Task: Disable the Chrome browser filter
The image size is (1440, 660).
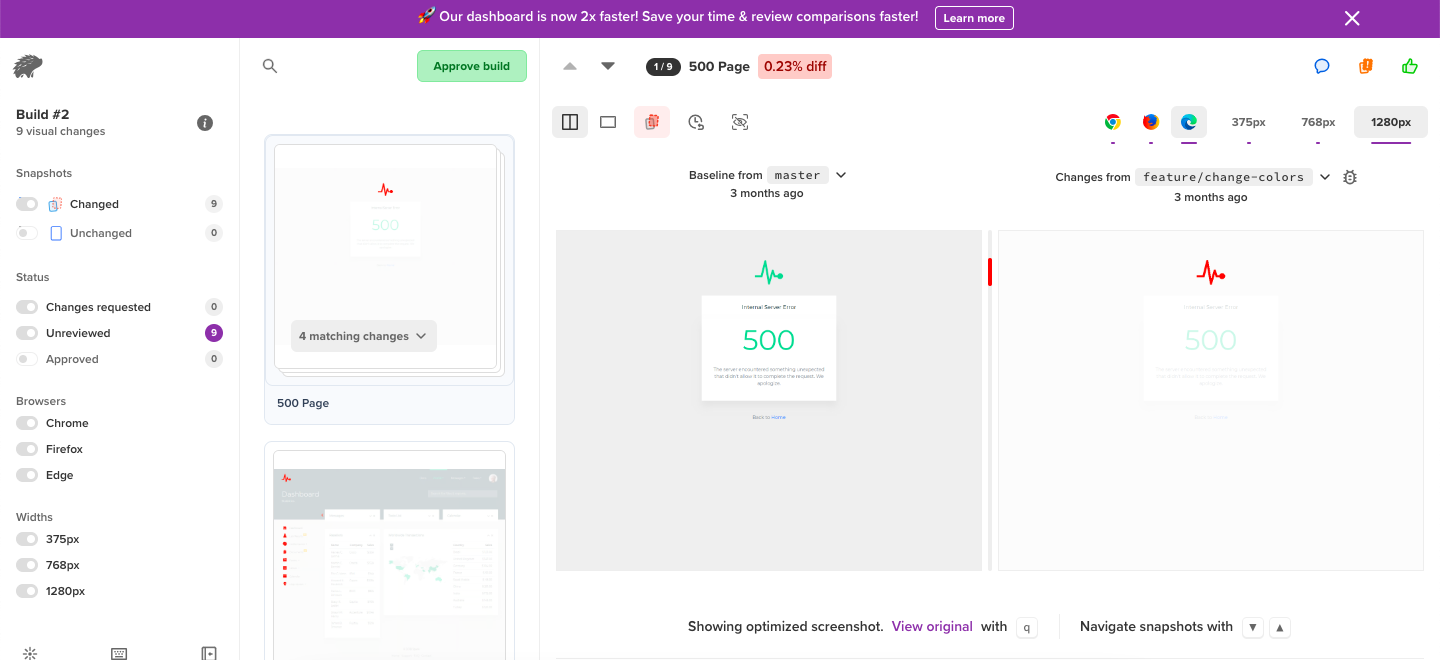Action: tap(27, 423)
